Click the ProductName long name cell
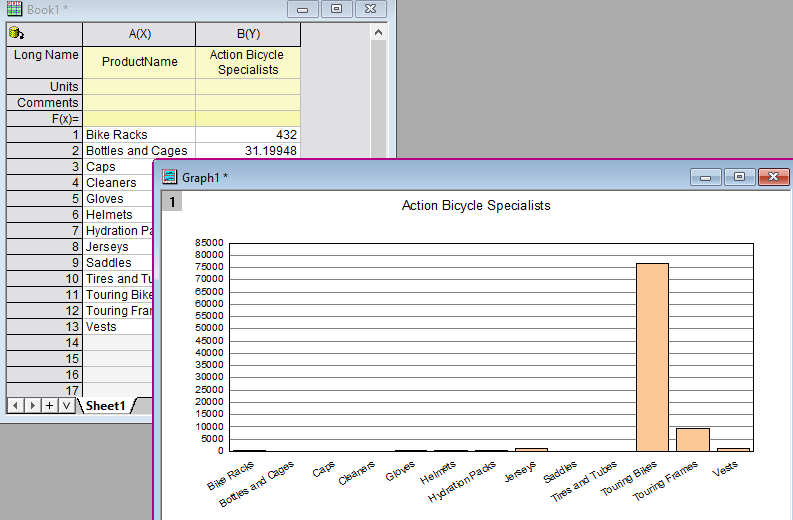 point(139,62)
